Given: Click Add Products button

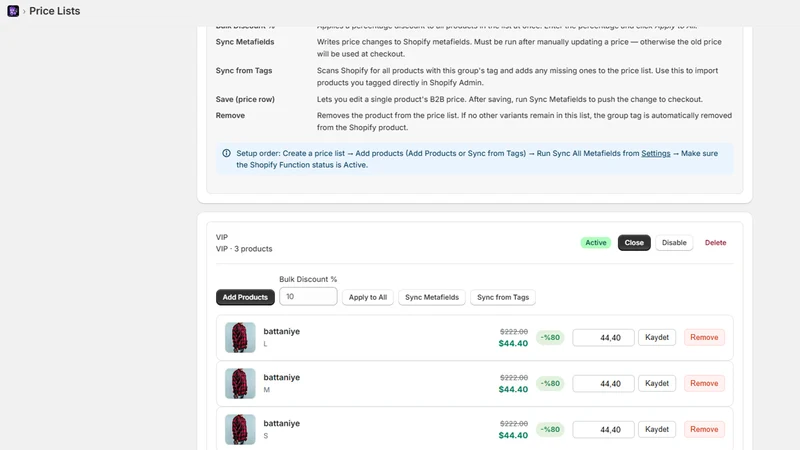Looking at the screenshot, I should coord(245,297).
